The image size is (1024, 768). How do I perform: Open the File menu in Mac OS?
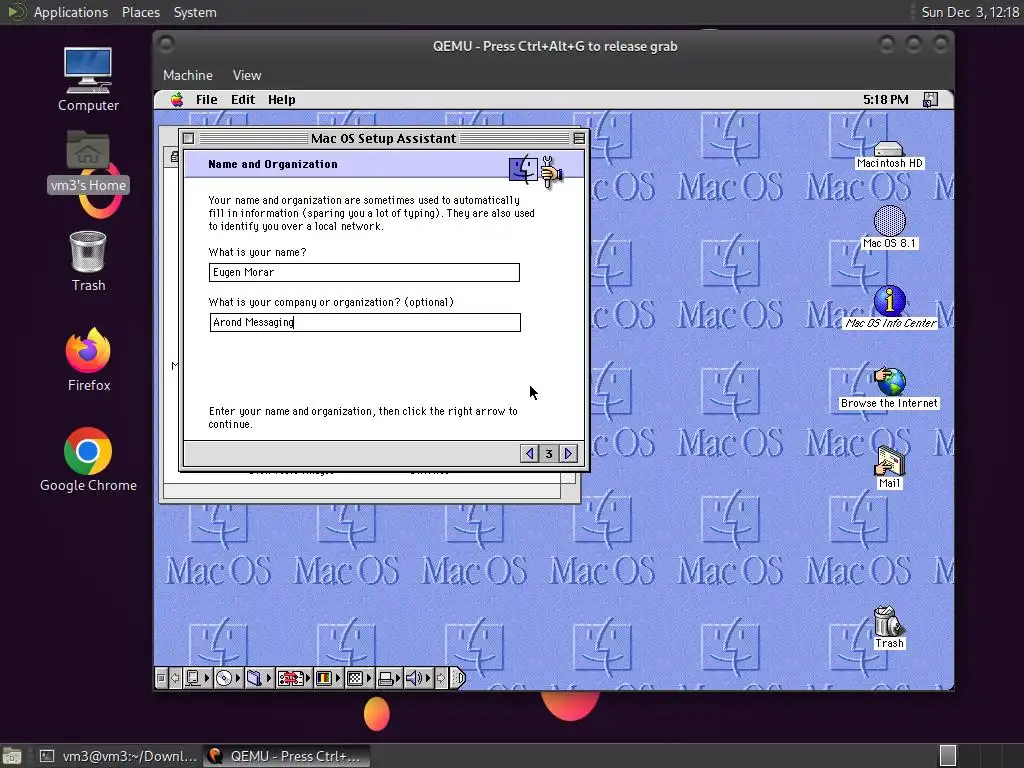point(206,99)
